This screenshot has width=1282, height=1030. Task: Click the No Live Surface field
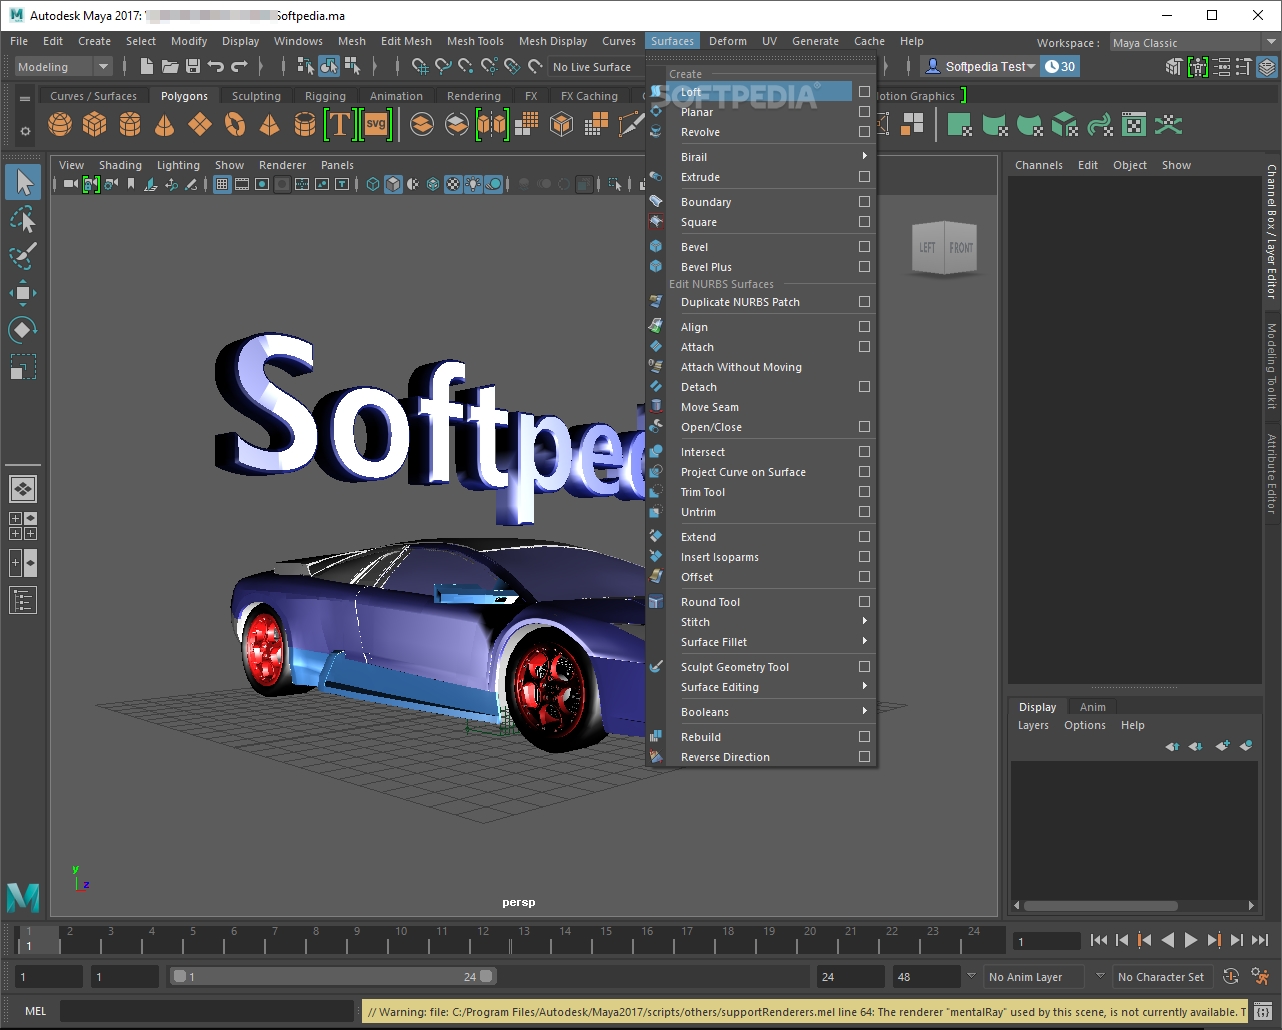point(597,67)
